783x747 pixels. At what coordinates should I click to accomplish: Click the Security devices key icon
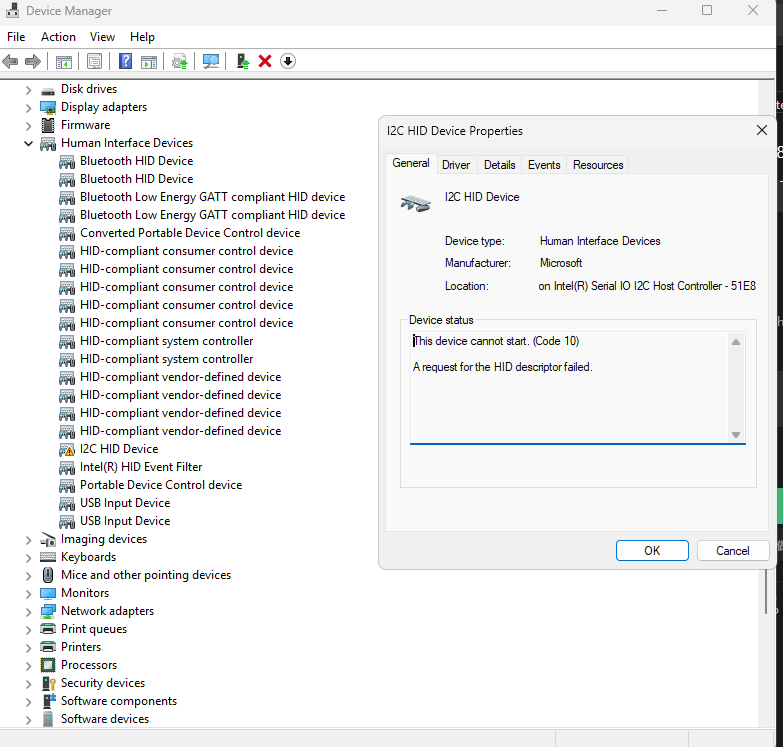pos(48,683)
